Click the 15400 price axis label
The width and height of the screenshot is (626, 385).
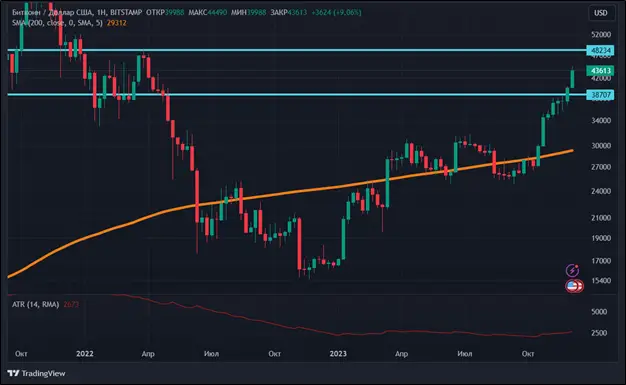601,281
